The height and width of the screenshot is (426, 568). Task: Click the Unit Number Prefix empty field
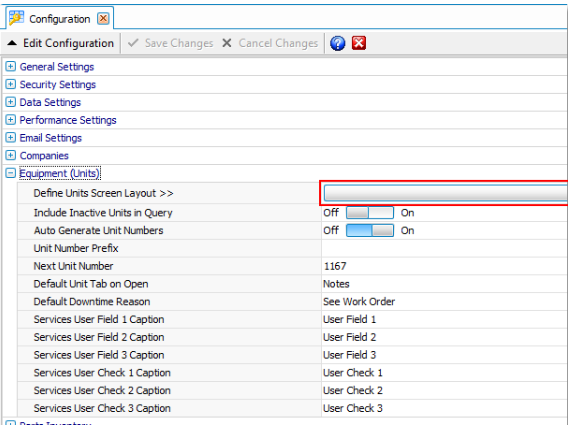tap(444, 248)
